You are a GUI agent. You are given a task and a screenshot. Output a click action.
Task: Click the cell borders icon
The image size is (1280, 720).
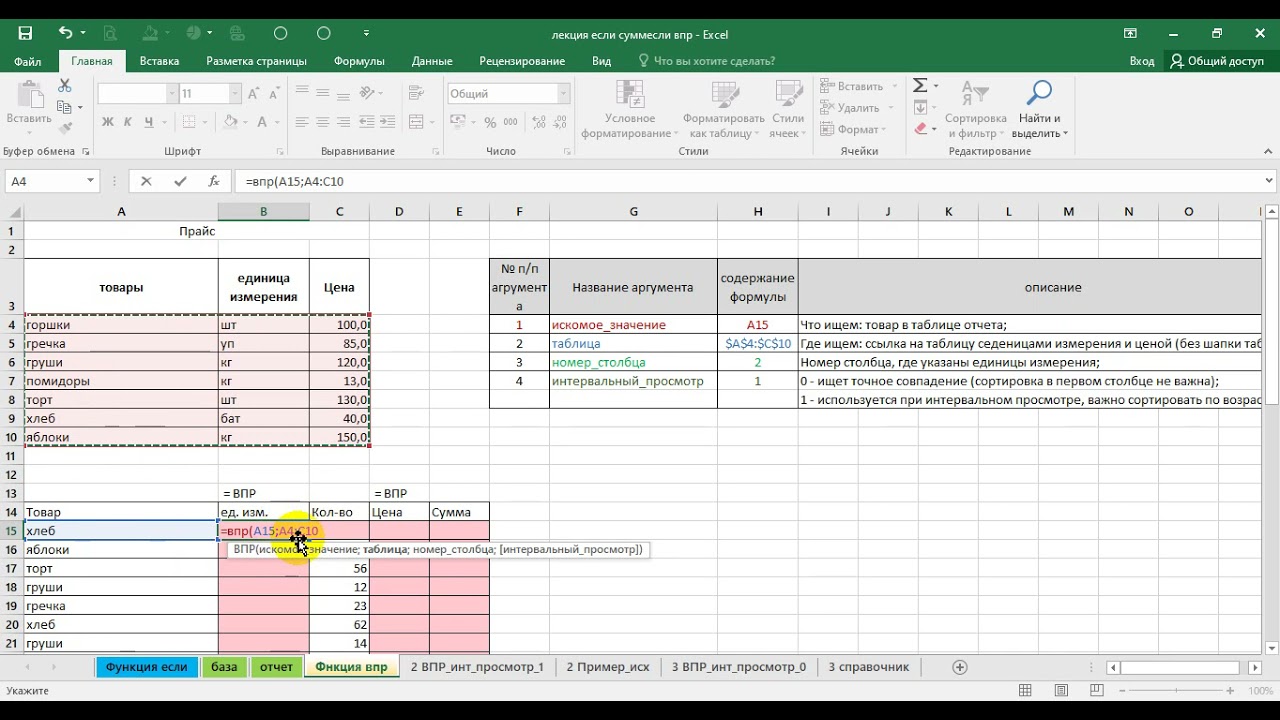click(x=188, y=122)
